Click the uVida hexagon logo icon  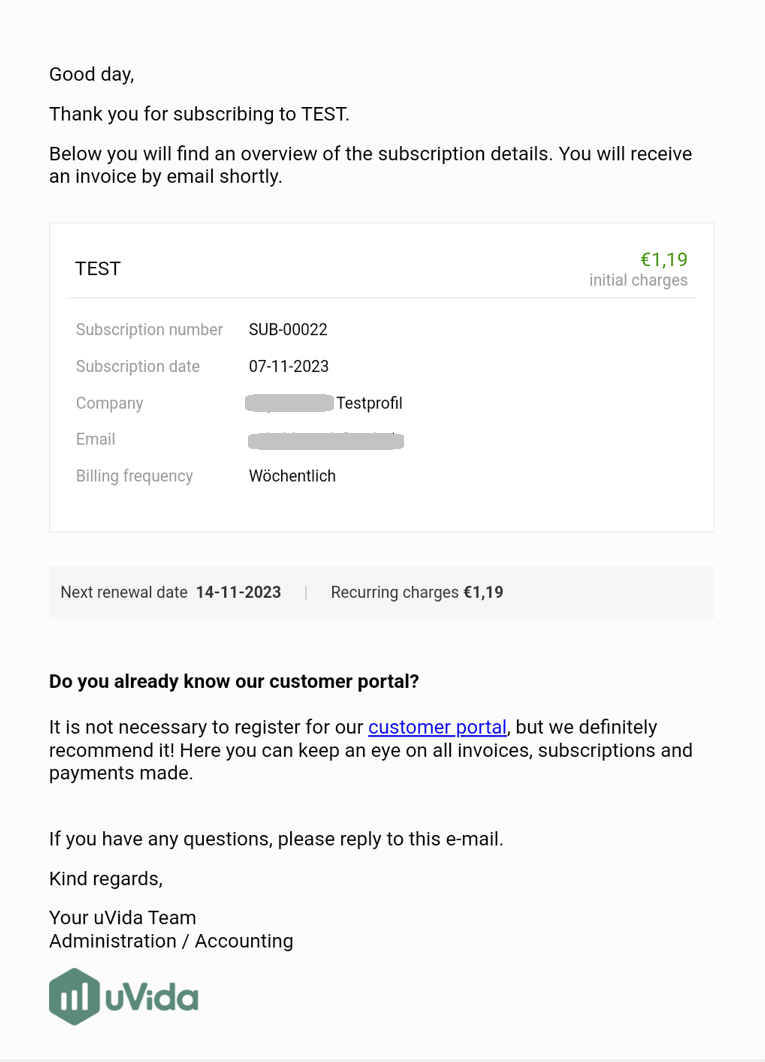(x=75, y=996)
